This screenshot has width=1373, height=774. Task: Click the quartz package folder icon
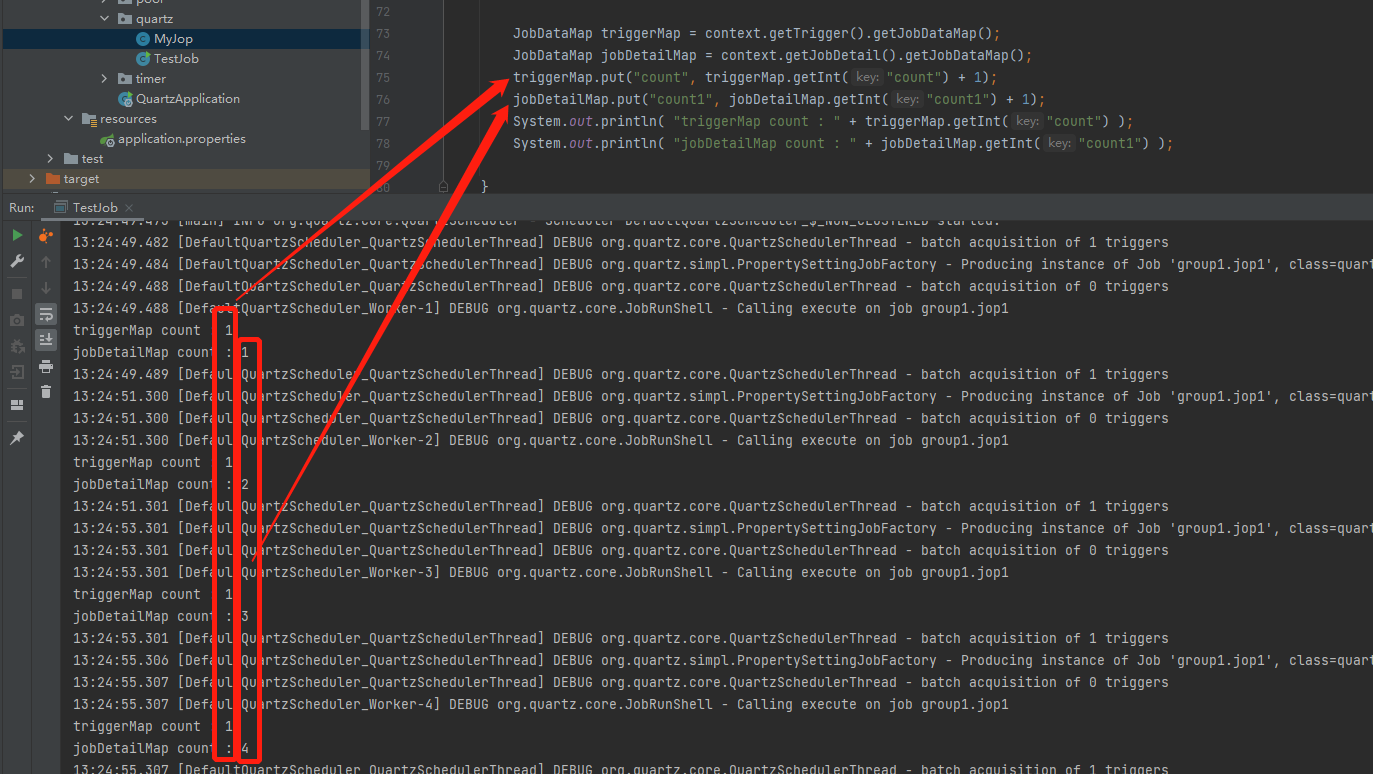tap(125, 19)
